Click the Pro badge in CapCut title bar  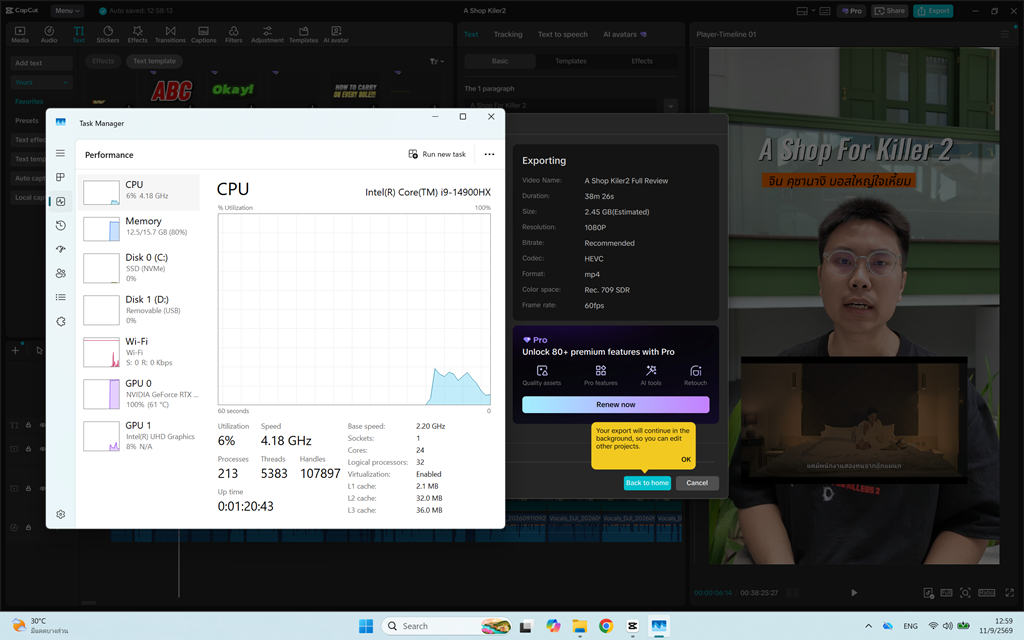(852, 10)
